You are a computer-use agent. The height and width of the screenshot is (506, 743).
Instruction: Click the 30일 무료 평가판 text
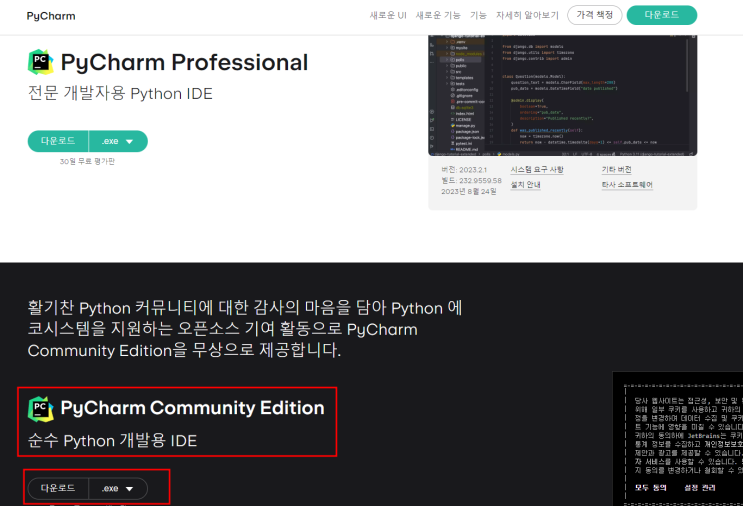click(87, 162)
